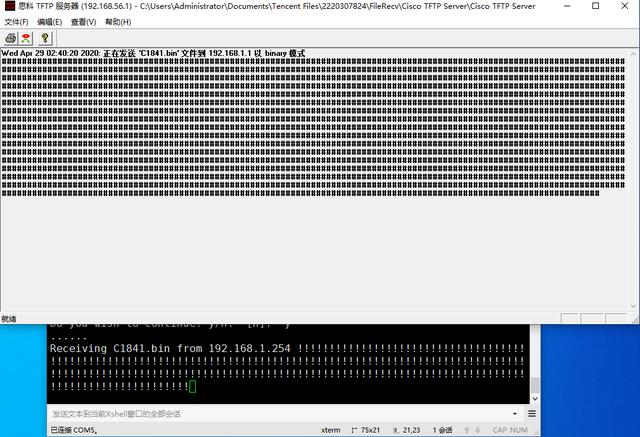Click the green terminal cursor in Xshell
640x437 pixels.
click(x=193, y=386)
